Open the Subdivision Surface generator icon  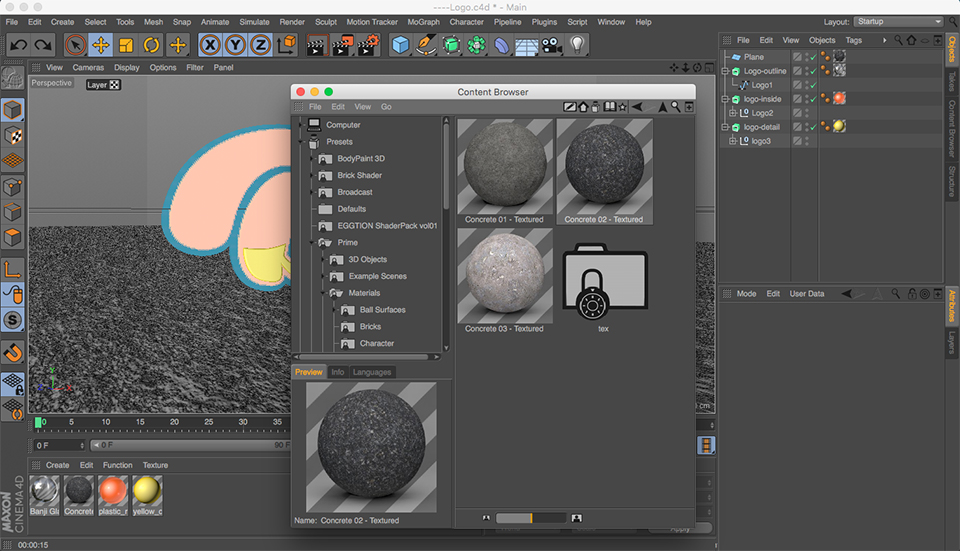point(451,45)
